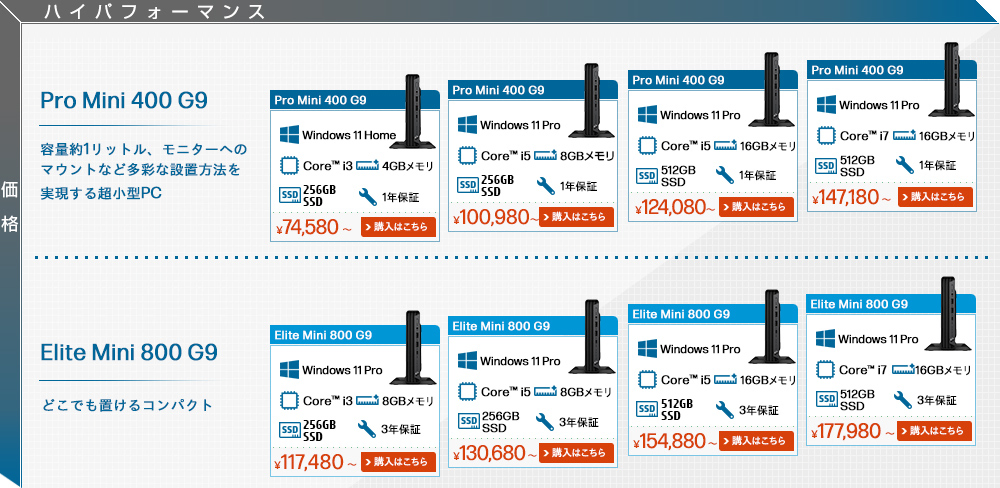This screenshot has height=488, width=1000.
Task: Click the Windows 11 Home label
Action: (x=349, y=135)
